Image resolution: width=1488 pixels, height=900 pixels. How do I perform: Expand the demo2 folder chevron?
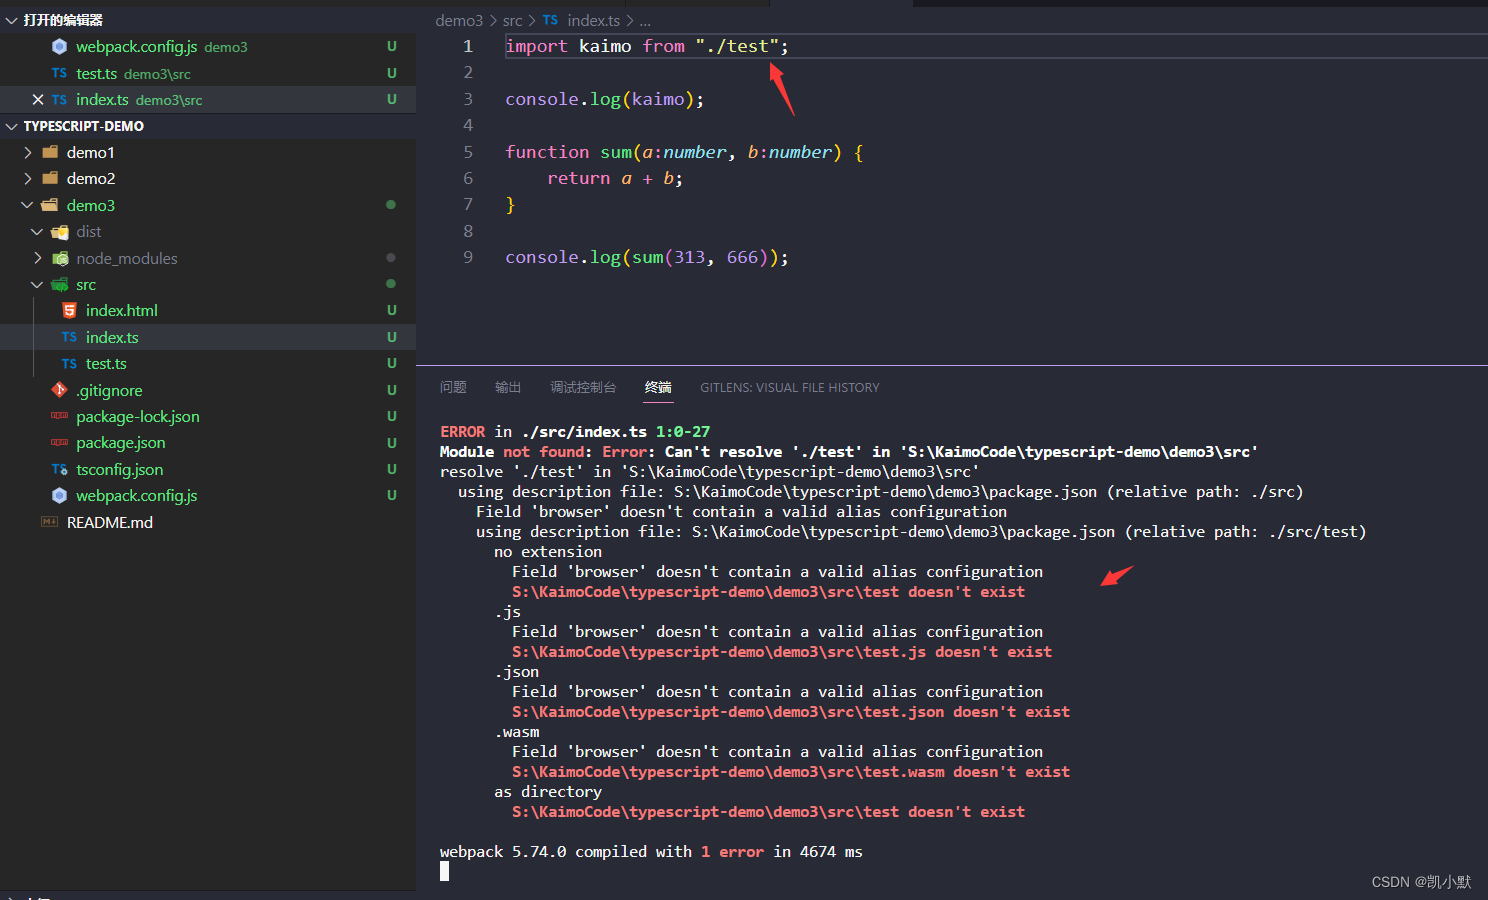(28, 178)
